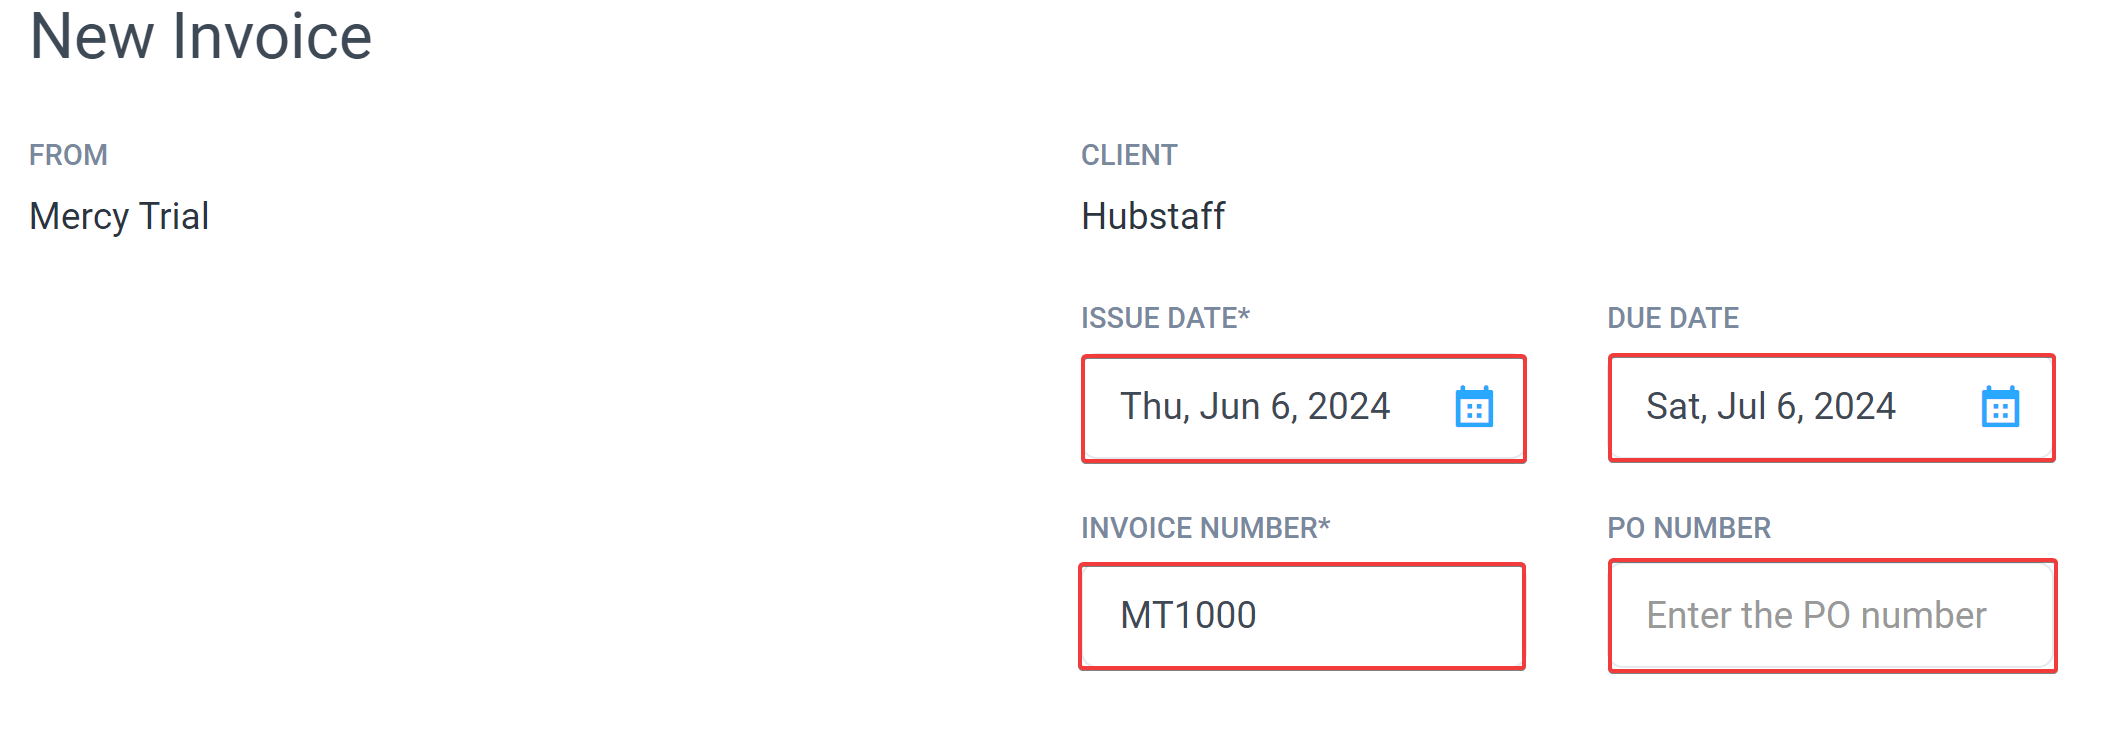Click the year 2024 in the due date
Viewport: 2120px width, 729px height.
[x=1855, y=406]
